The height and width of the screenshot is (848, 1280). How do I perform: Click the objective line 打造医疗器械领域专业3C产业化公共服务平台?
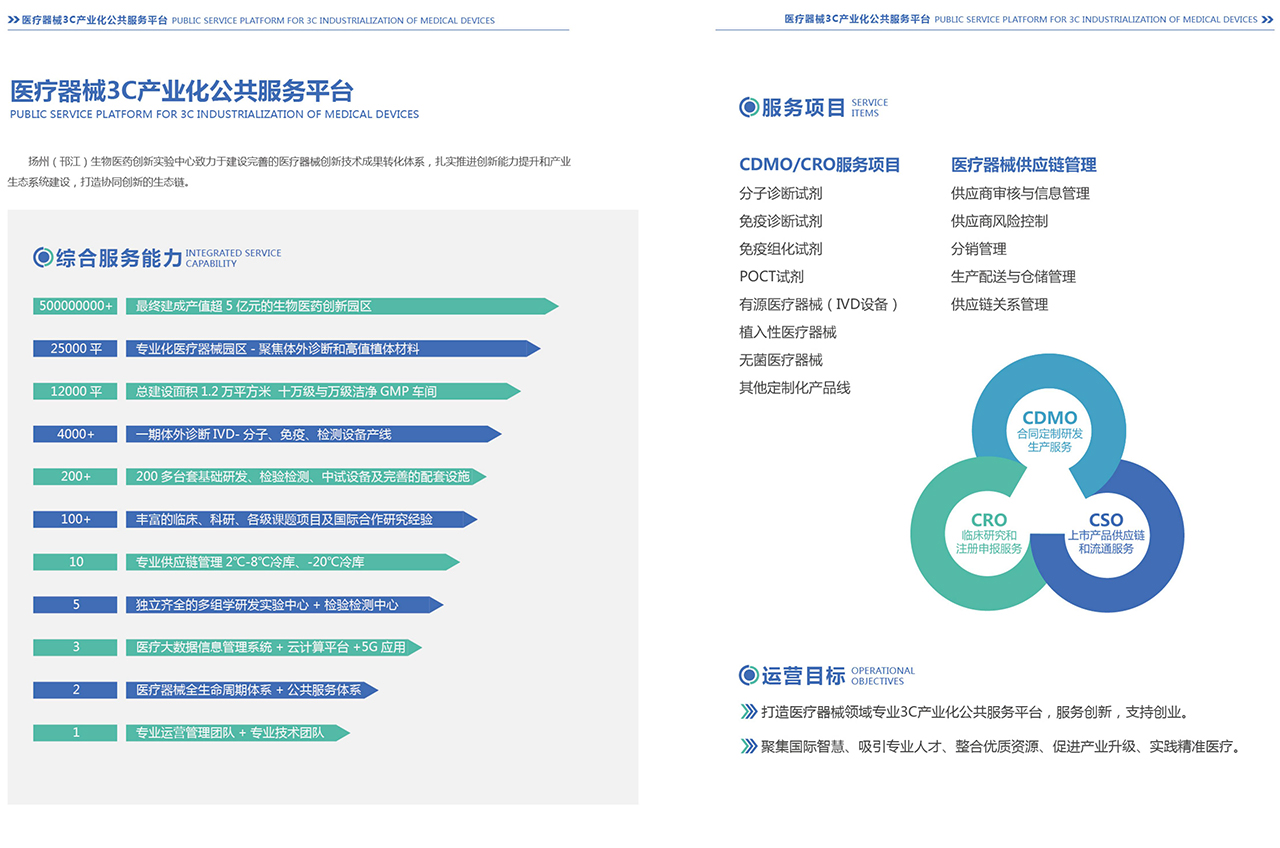975,713
